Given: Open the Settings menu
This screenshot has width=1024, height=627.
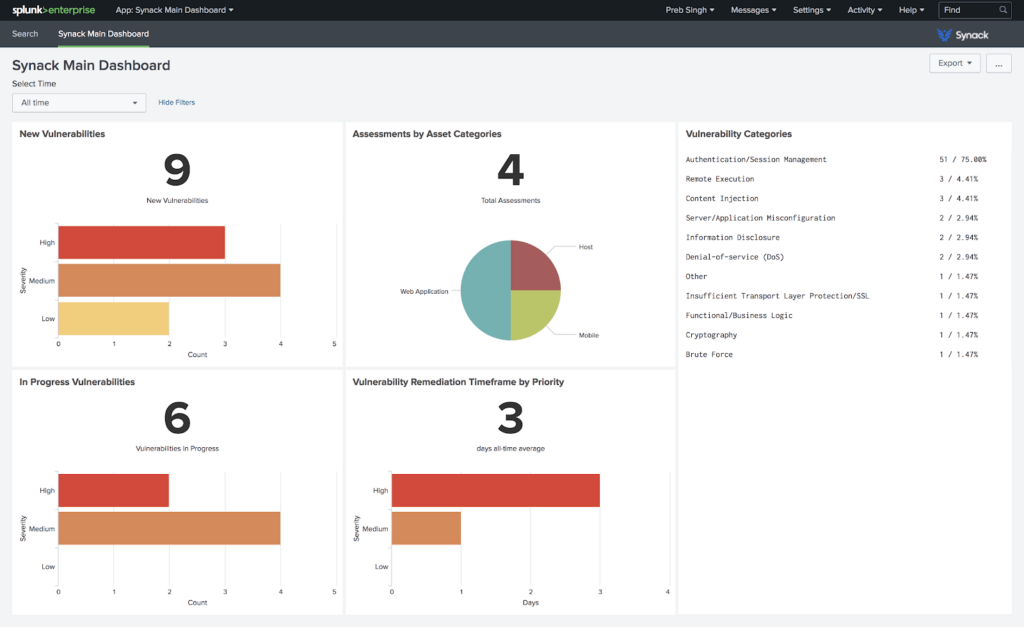Looking at the screenshot, I should 814,10.
